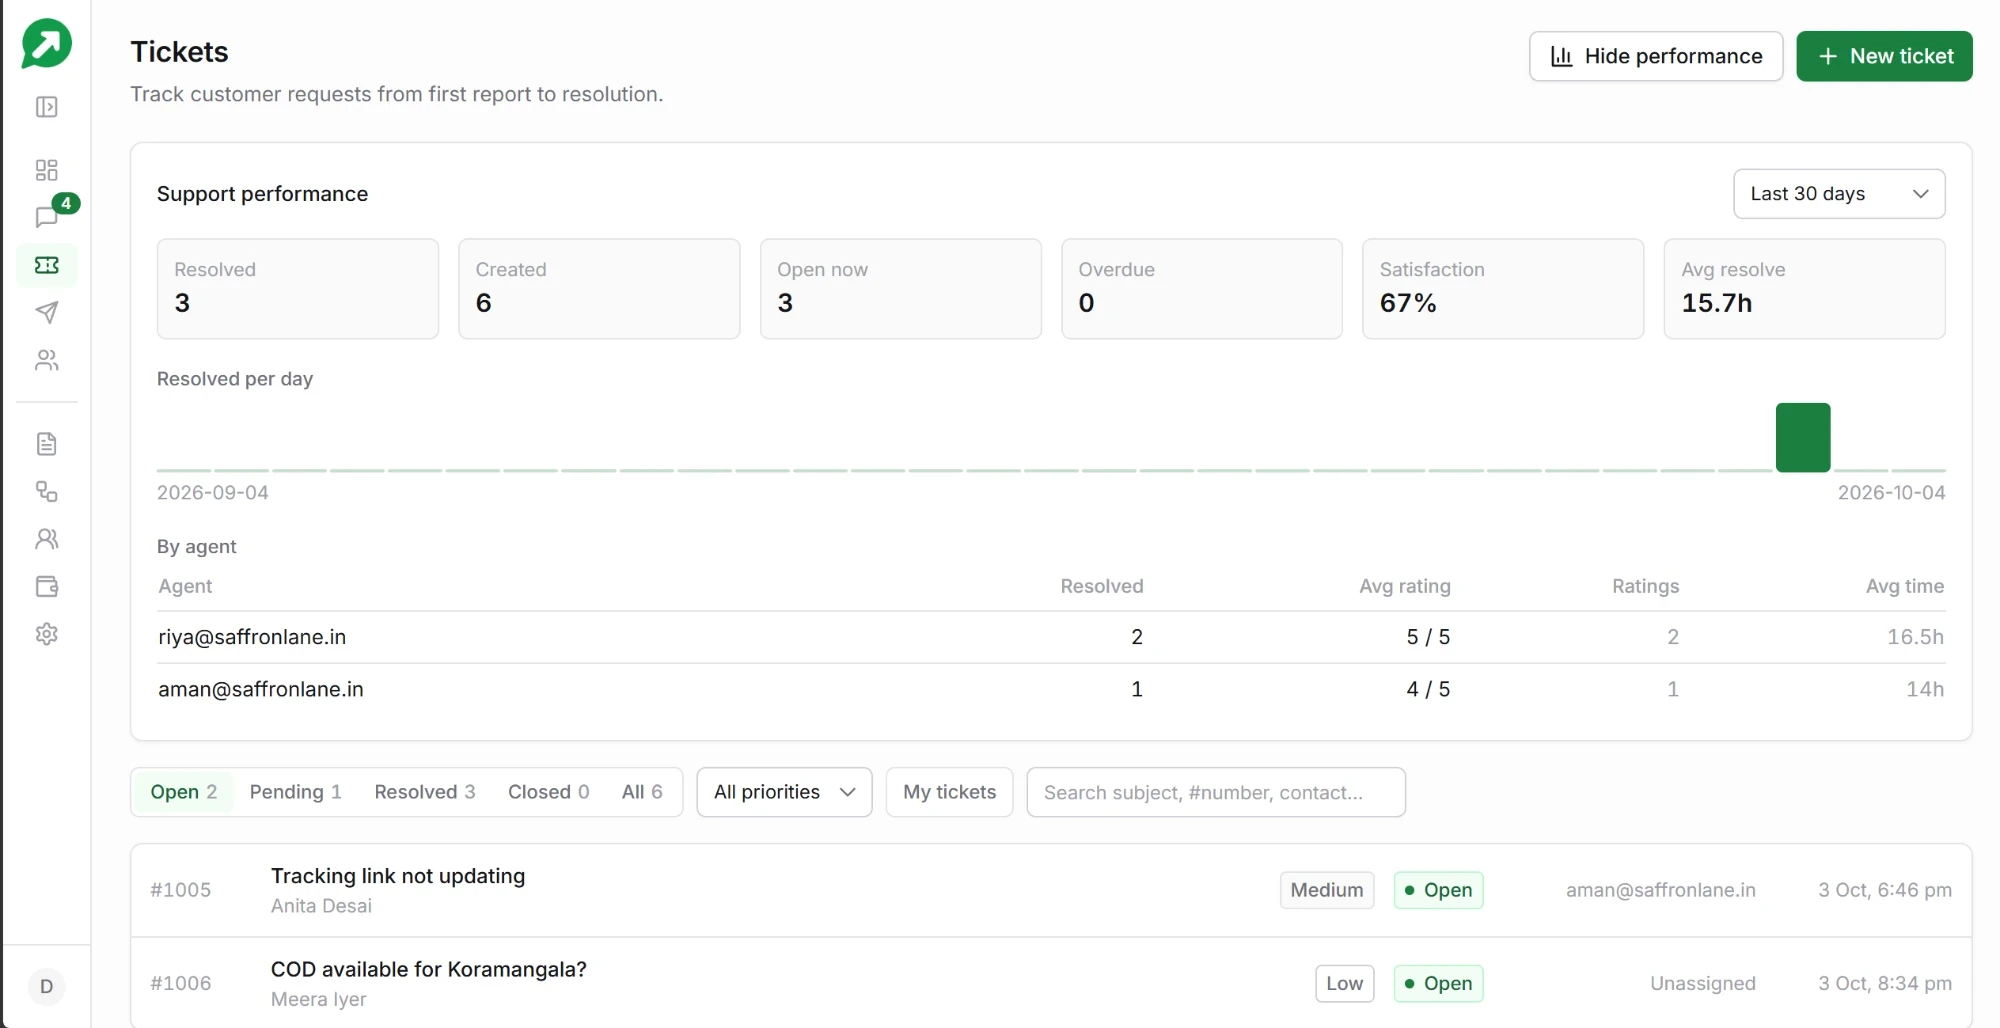Click ticket number #1005
Screen dimensions: 2000x1028
pyautogui.click(x=181, y=890)
